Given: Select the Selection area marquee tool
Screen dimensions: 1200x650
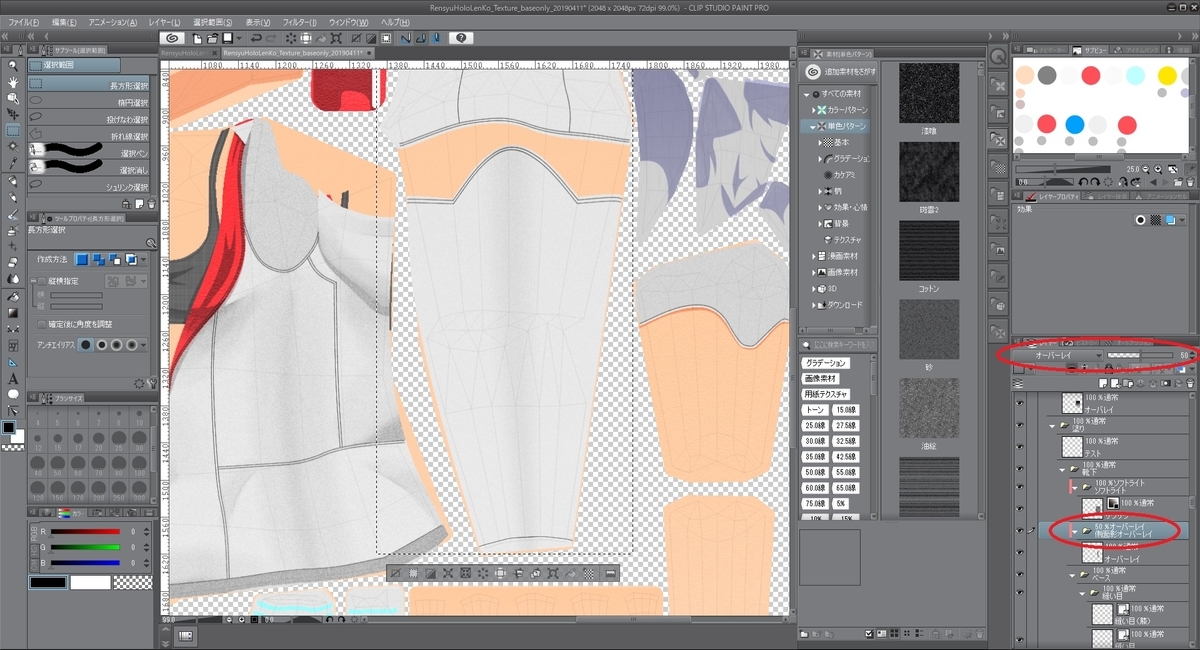Looking at the screenshot, I should pos(13,130).
